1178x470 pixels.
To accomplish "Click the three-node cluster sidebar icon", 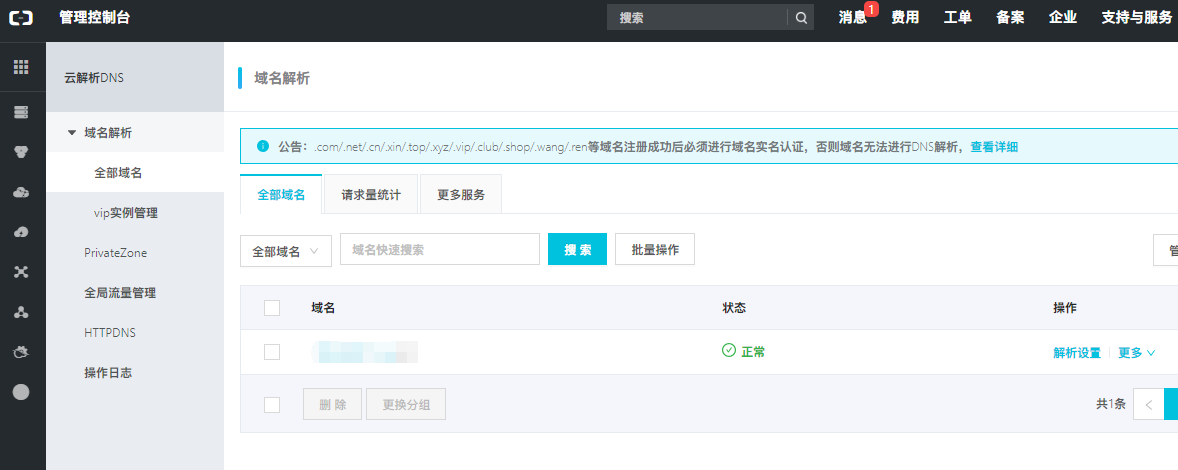I will tap(21, 312).
